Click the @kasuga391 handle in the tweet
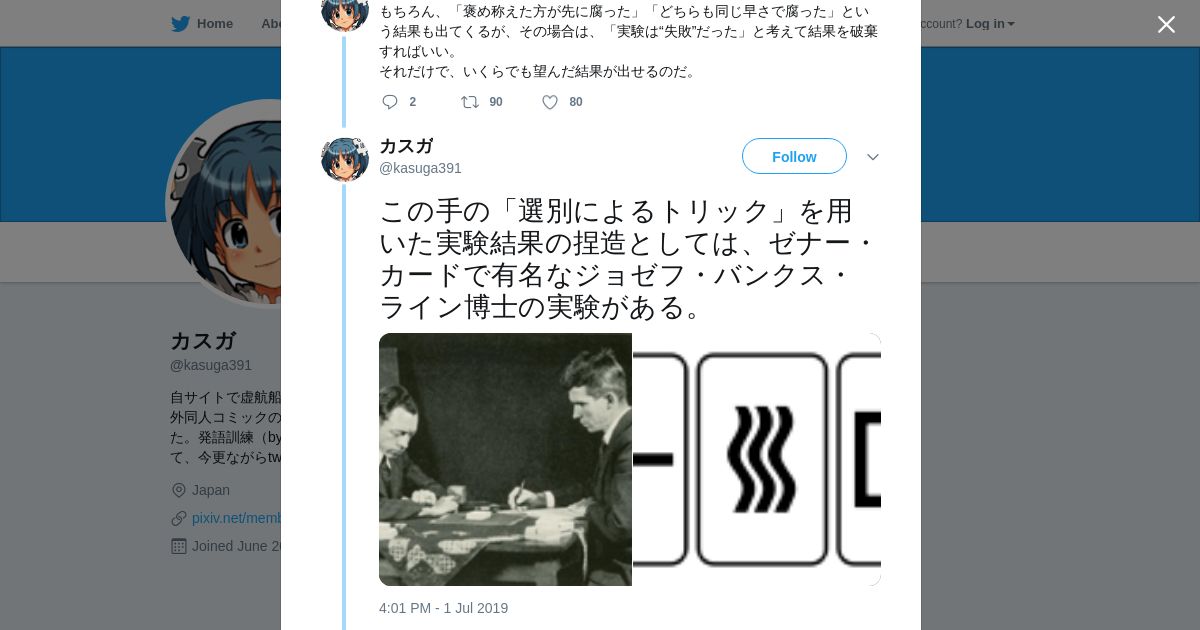Screen dimensions: 1200x630 [420, 168]
